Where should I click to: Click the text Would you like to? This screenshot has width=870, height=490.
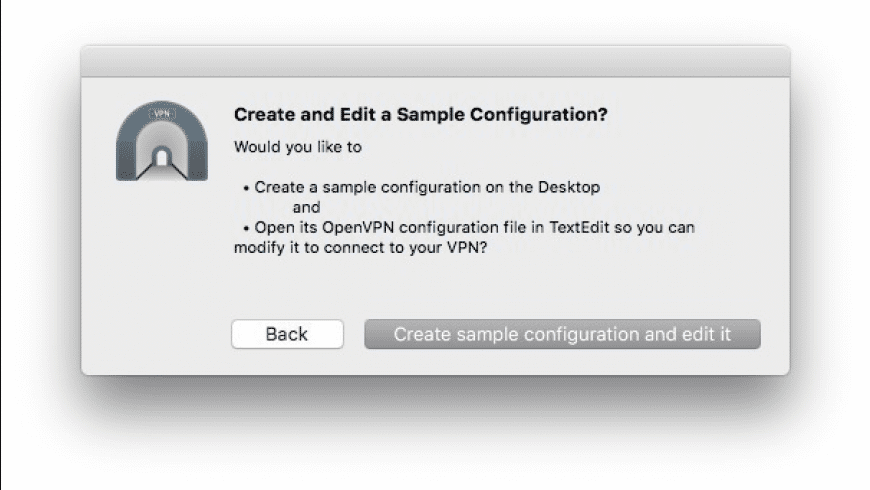point(297,147)
